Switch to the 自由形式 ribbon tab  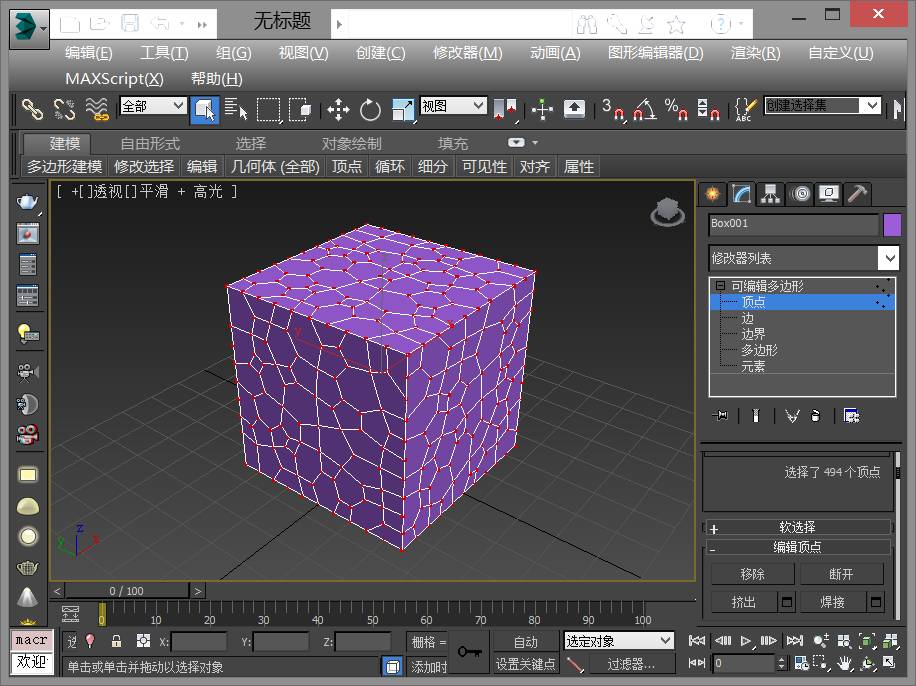coord(150,144)
